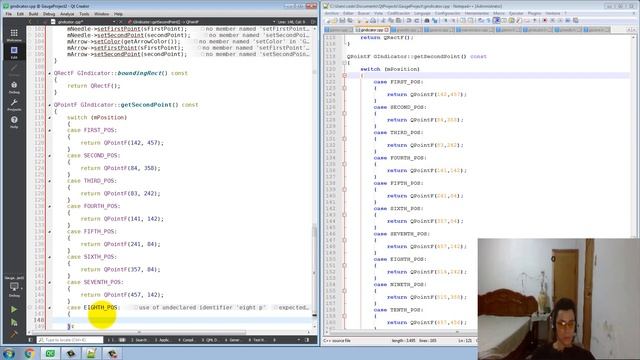Open Projects mode wrench icon
The width and height of the screenshot is (640, 360).
(x=14, y=104)
